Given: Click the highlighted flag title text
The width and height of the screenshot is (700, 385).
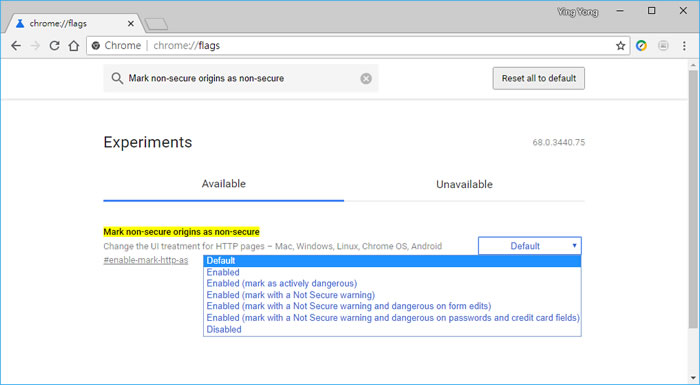Looking at the screenshot, I should pos(181,232).
